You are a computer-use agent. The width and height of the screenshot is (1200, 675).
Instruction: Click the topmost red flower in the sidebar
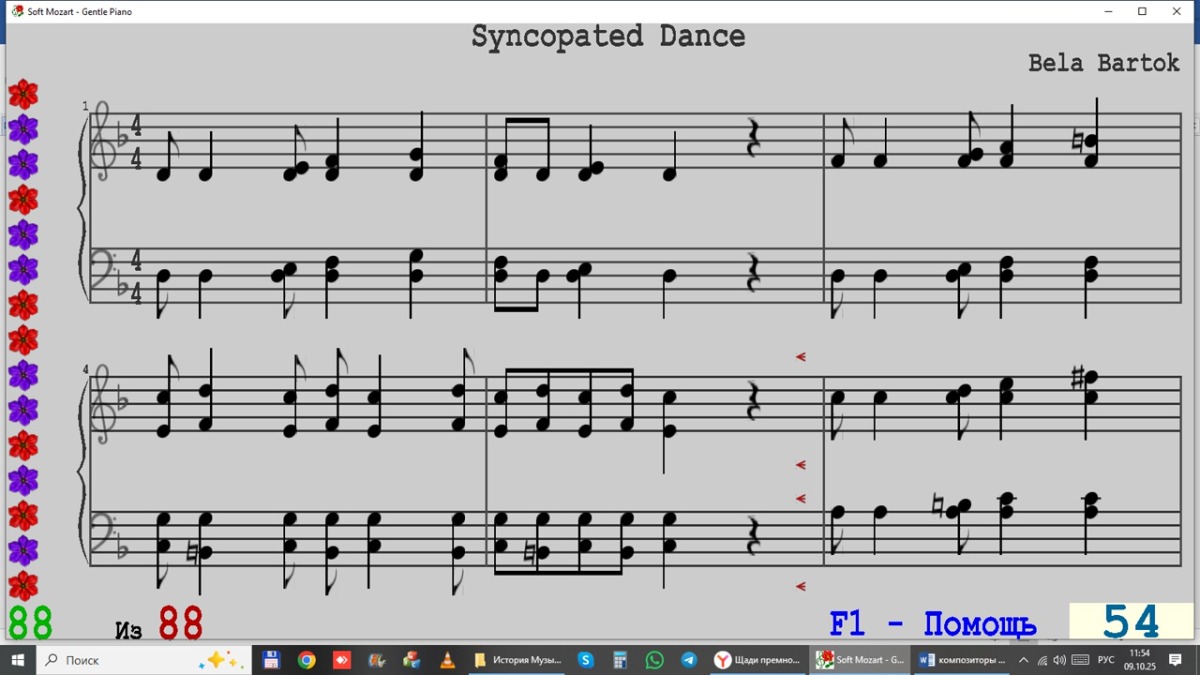pos(23,94)
